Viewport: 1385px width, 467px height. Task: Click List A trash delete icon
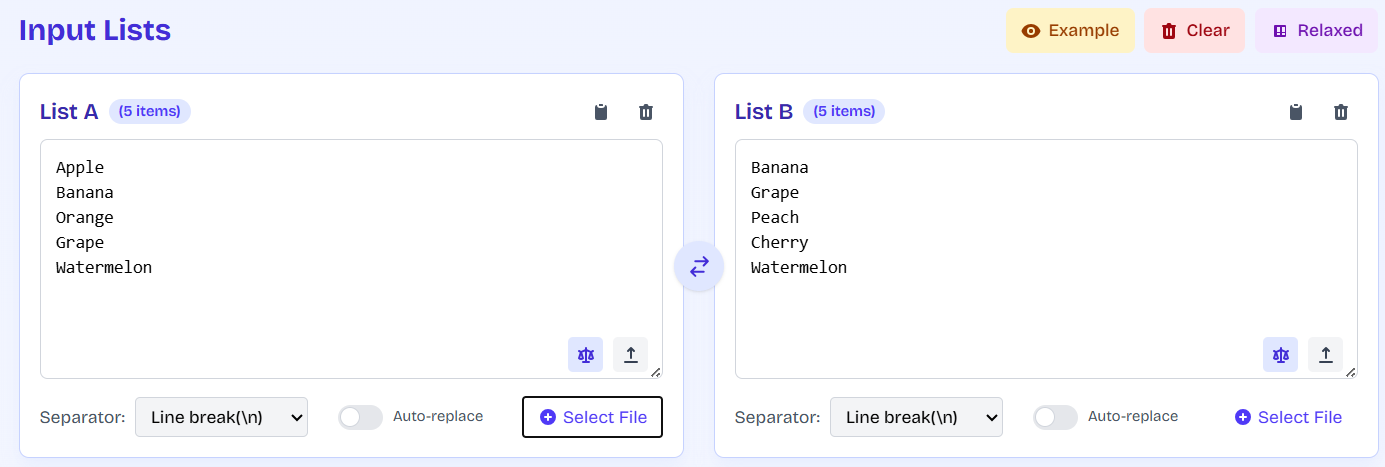tap(646, 112)
